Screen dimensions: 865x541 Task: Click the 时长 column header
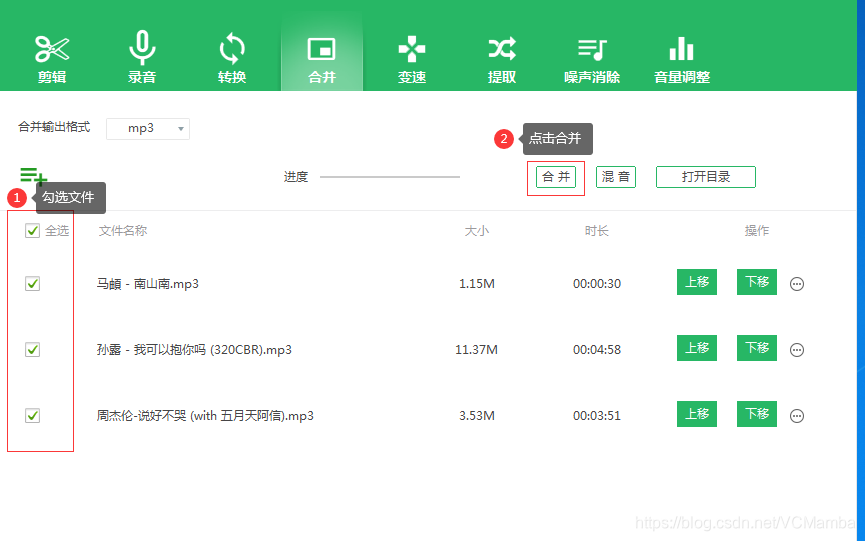point(596,231)
